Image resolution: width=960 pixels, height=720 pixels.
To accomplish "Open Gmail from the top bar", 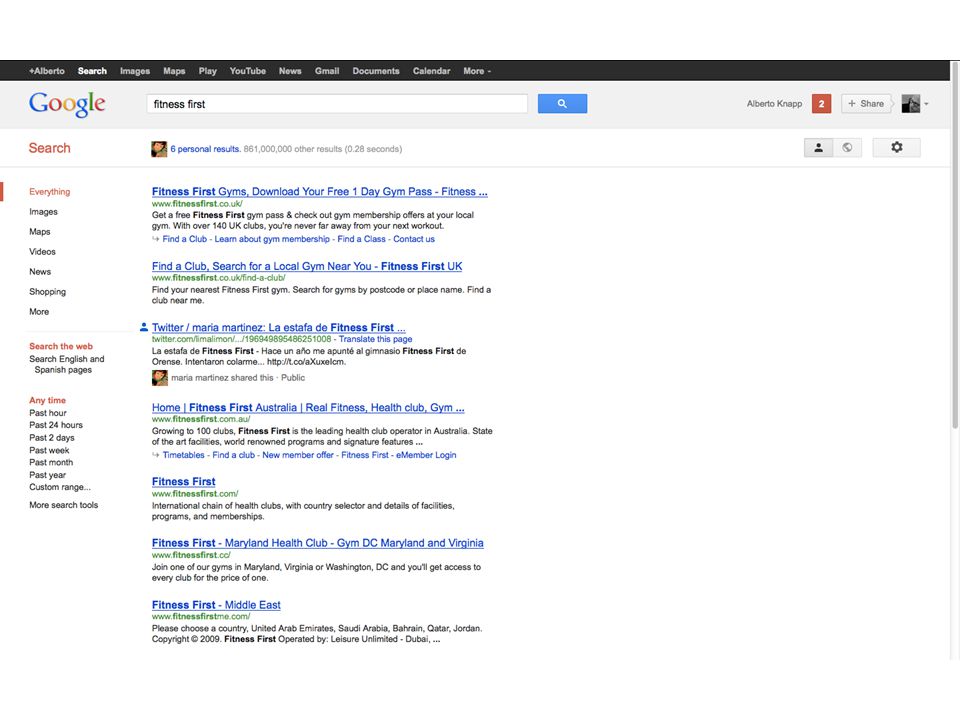I will (x=327, y=71).
